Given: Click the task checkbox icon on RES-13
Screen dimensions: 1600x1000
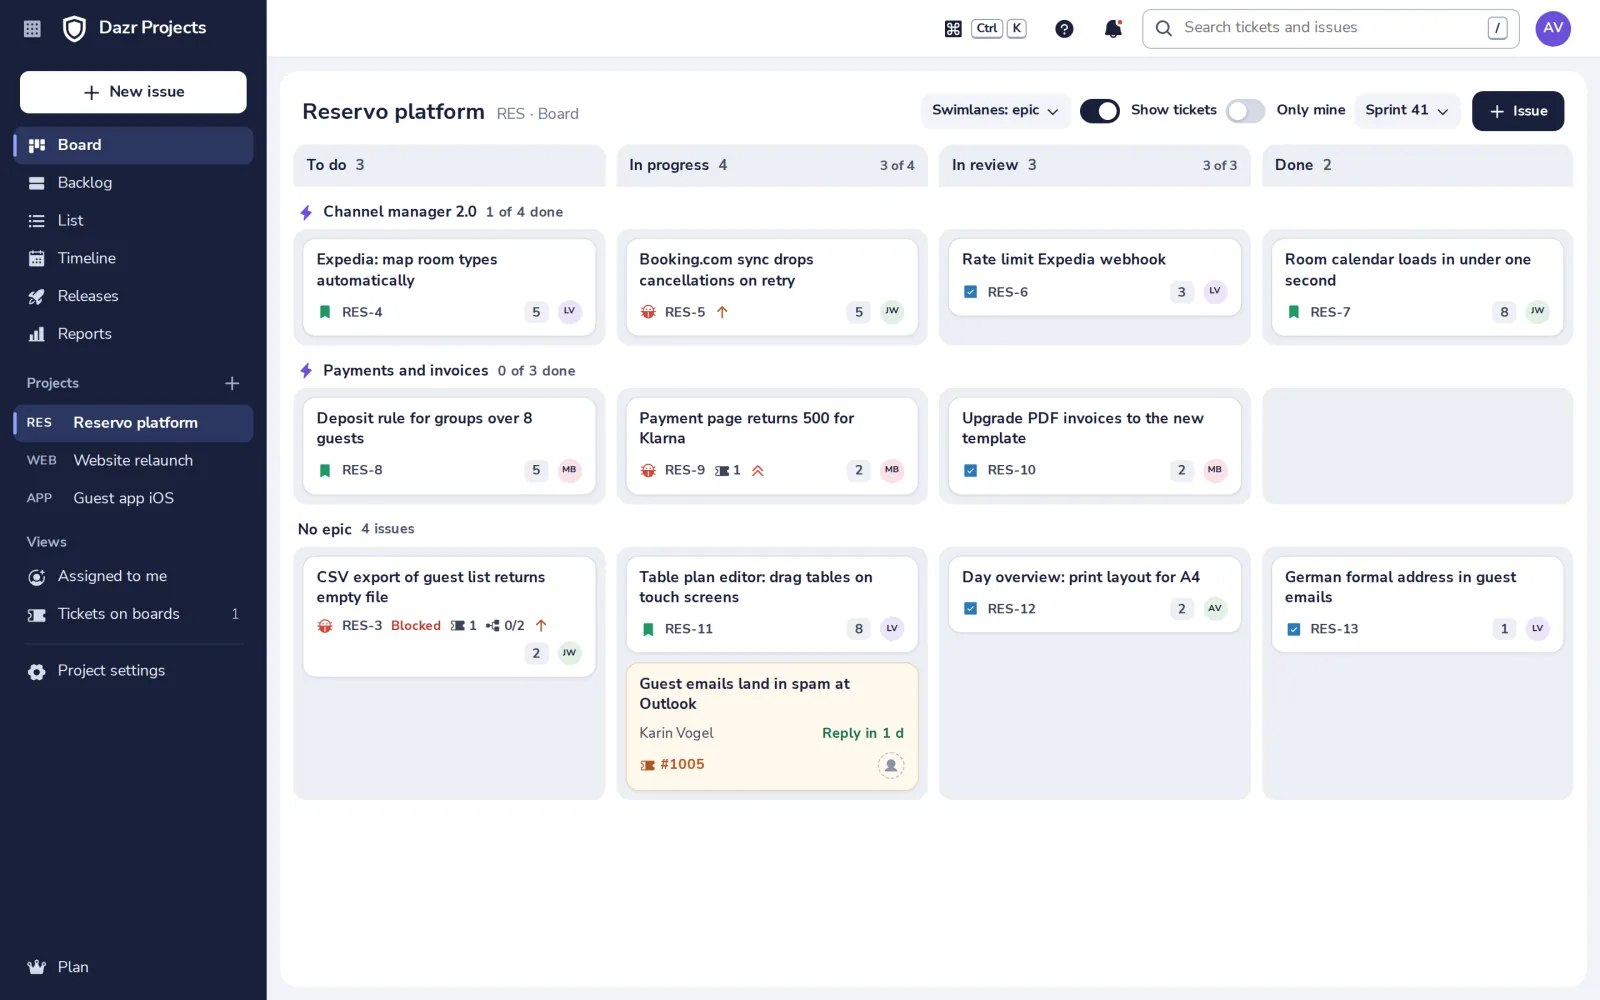Looking at the screenshot, I should pyautogui.click(x=1293, y=629).
